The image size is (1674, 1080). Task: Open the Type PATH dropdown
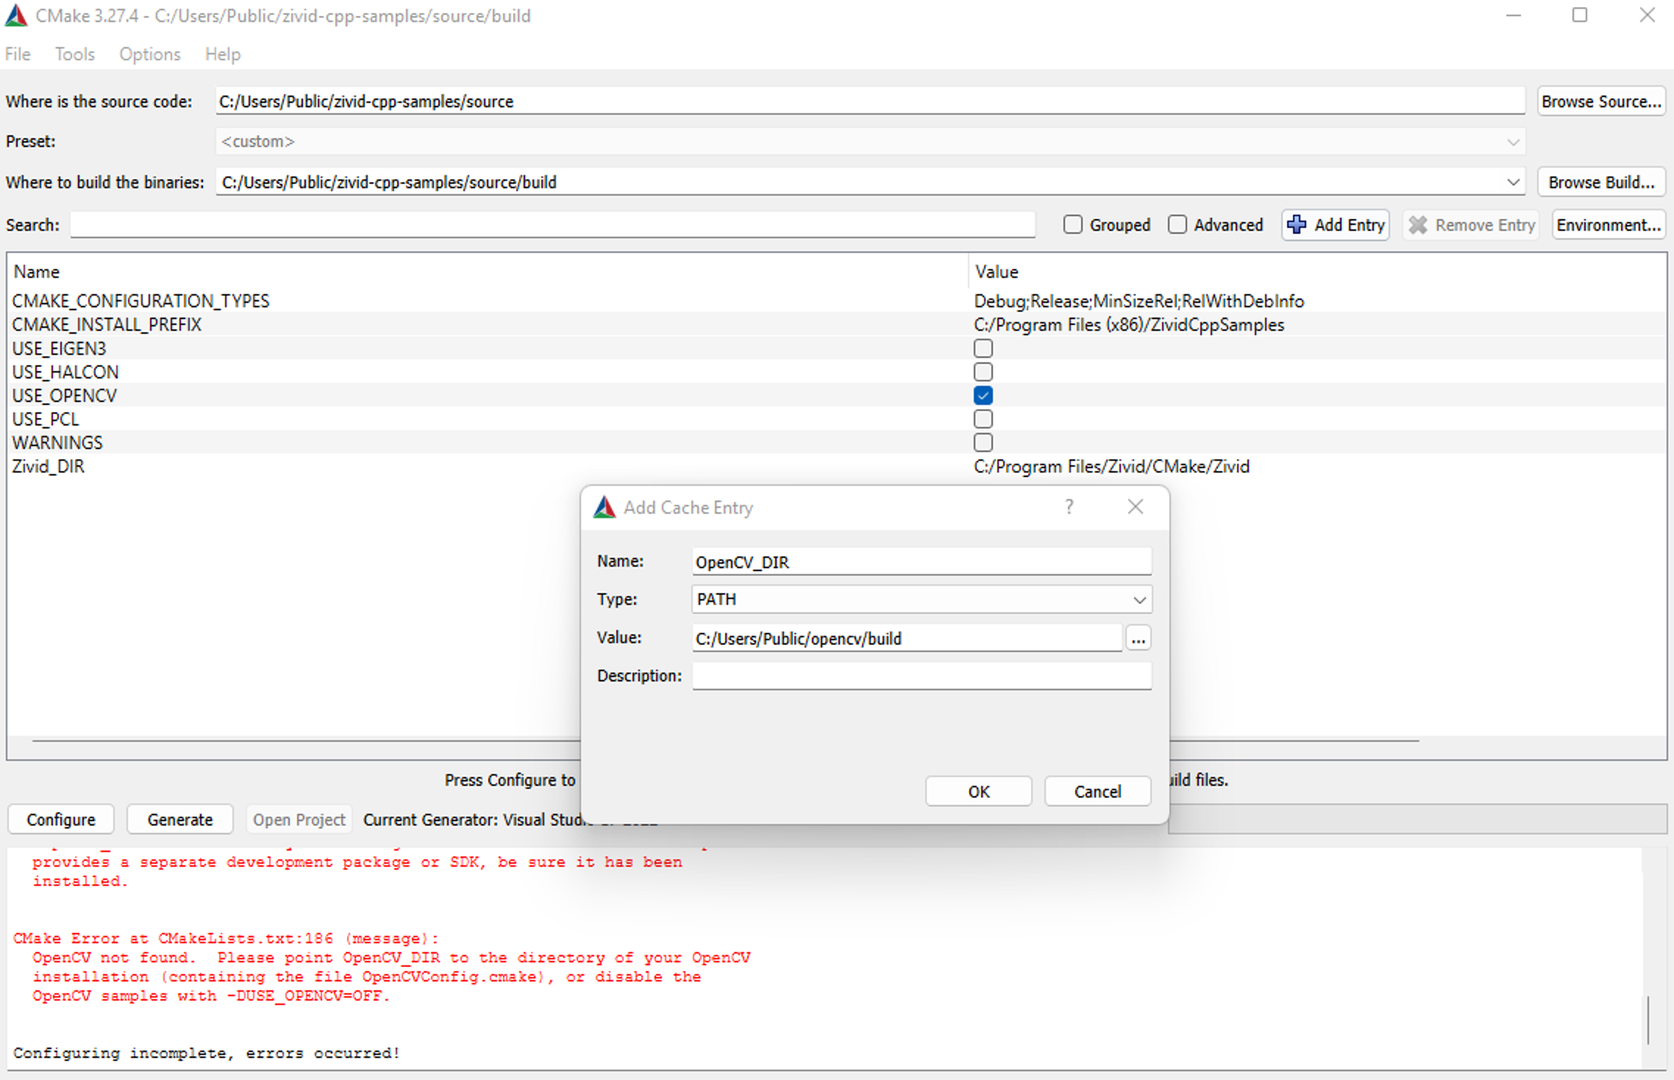pyautogui.click(x=1138, y=600)
